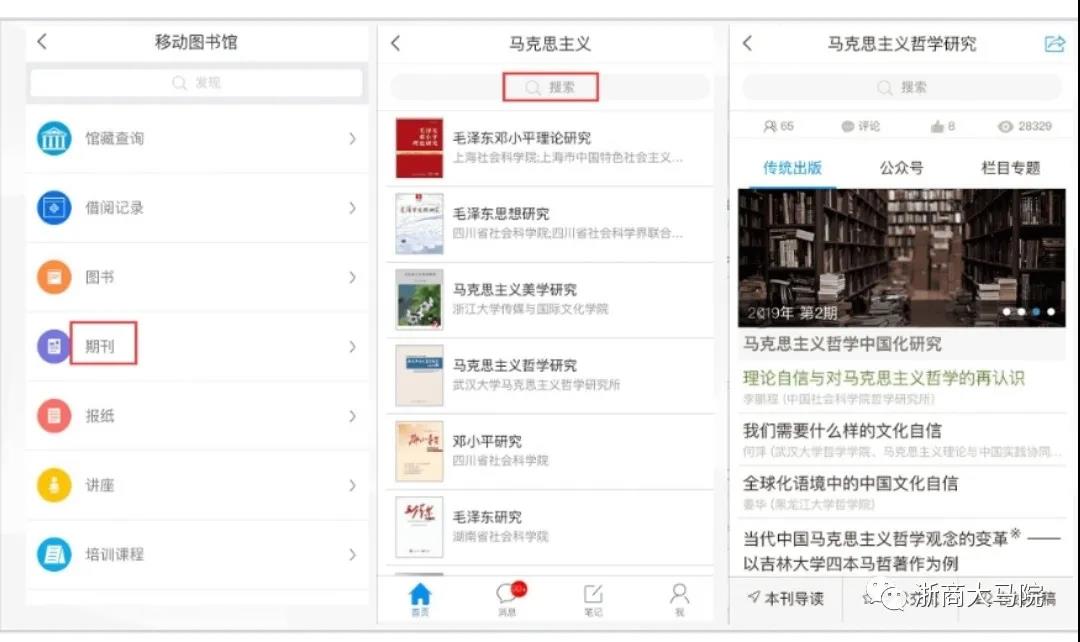
Task: Open 消息 messages icon with badge
Action: tap(508, 597)
